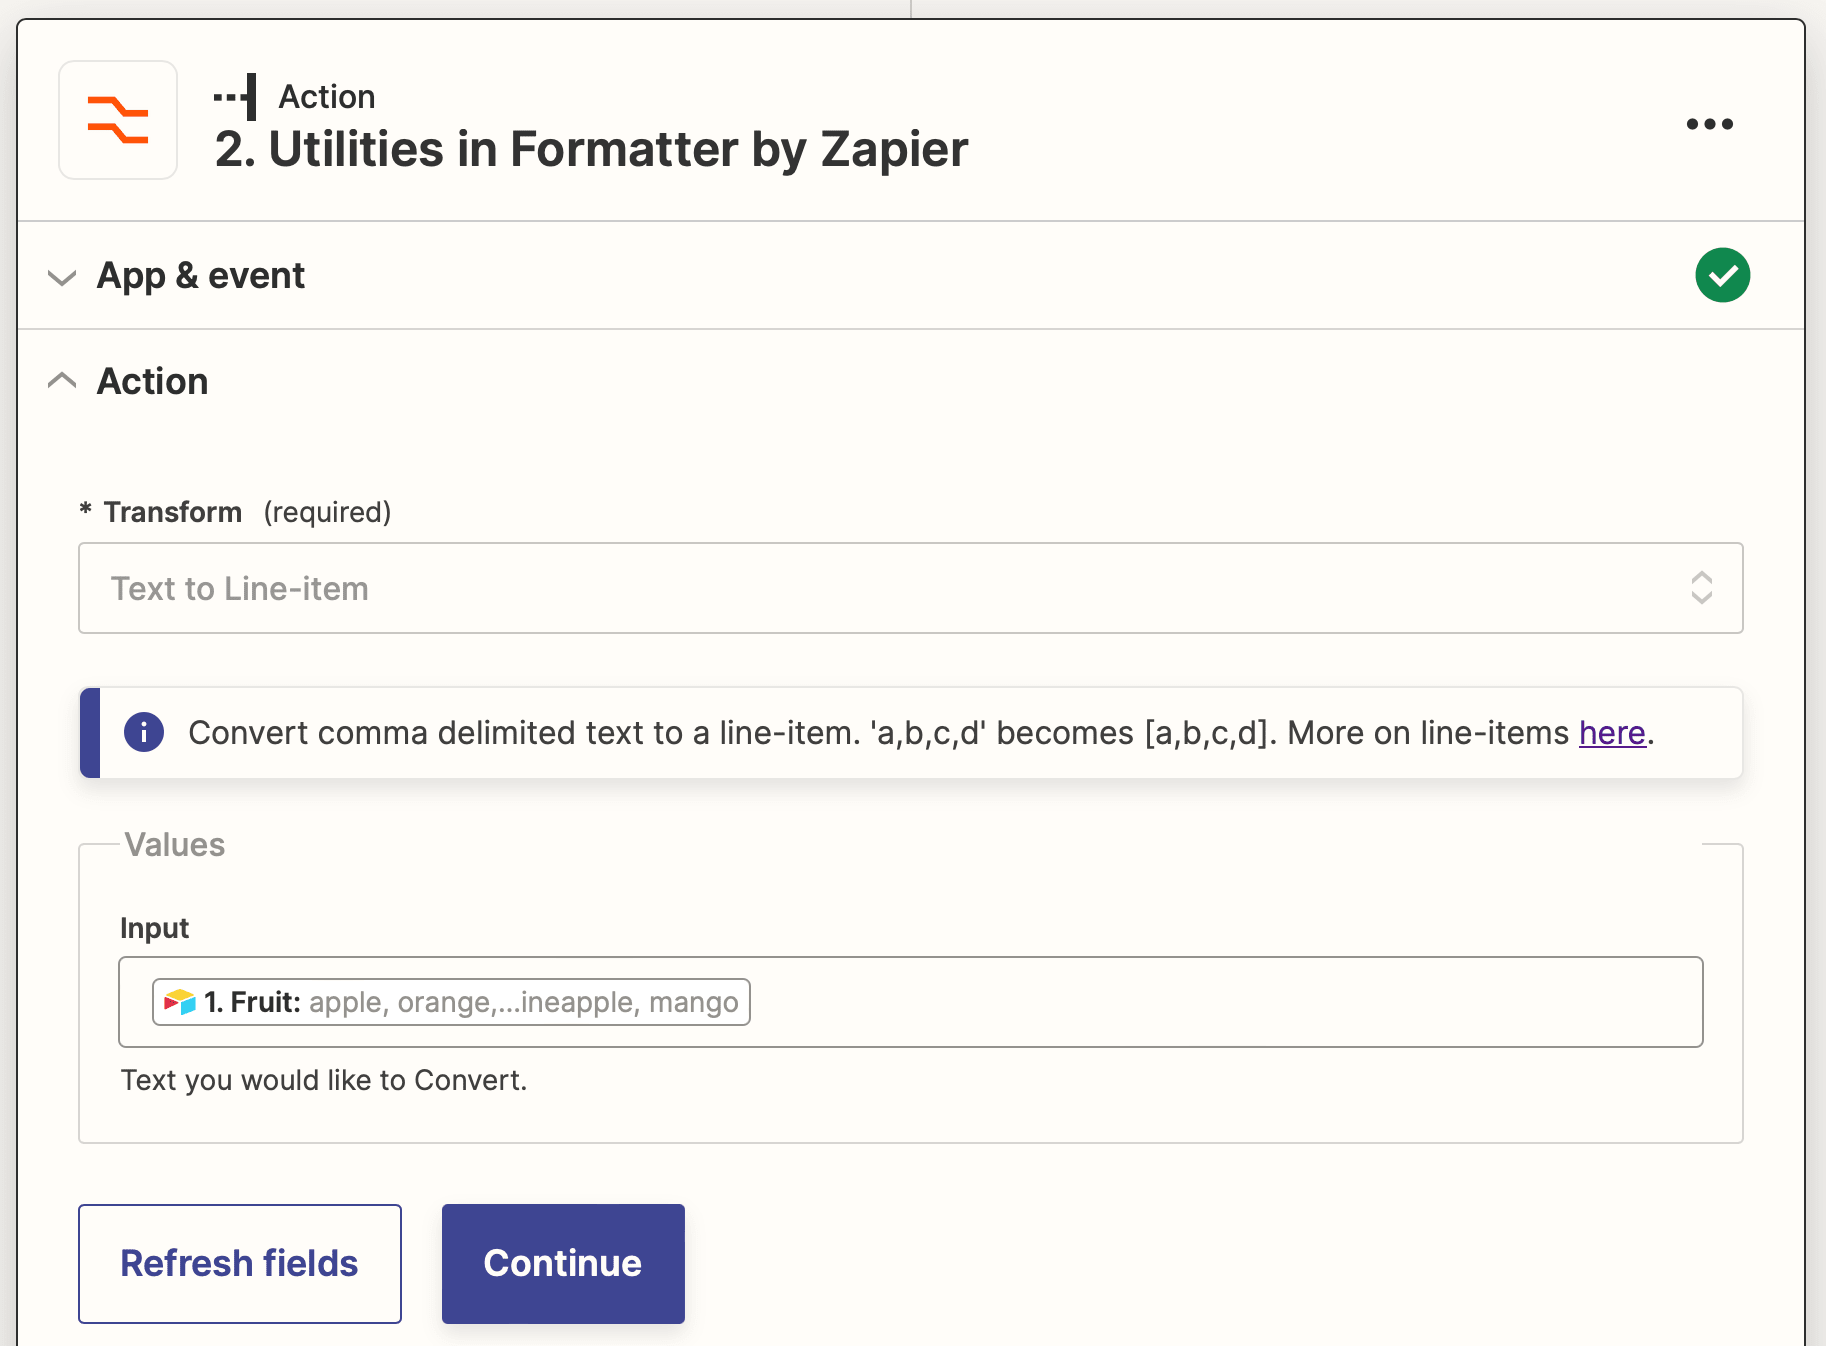1826x1346 pixels.
Task: Click the step title "2. Utilities in Formatter"
Action: [x=592, y=149]
